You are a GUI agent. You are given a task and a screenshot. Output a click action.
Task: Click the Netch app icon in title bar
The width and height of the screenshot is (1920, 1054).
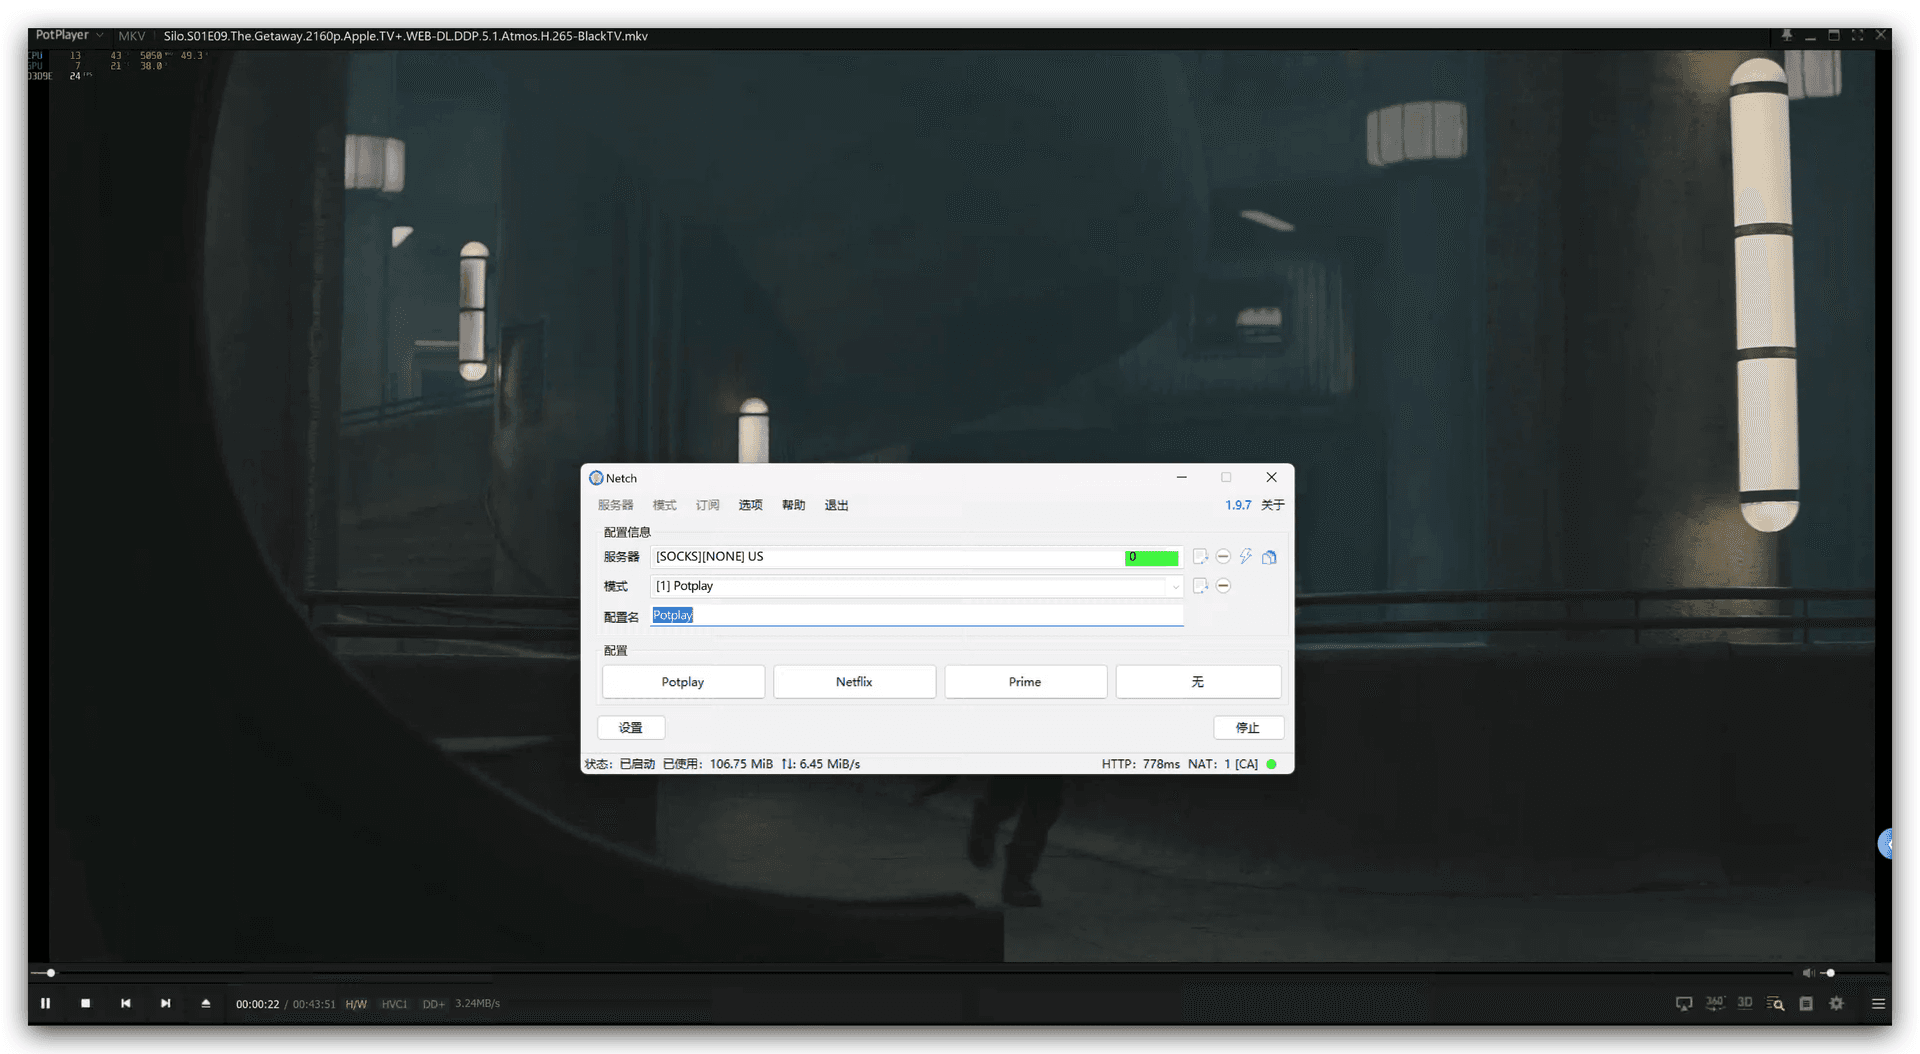(x=596, y=478)
